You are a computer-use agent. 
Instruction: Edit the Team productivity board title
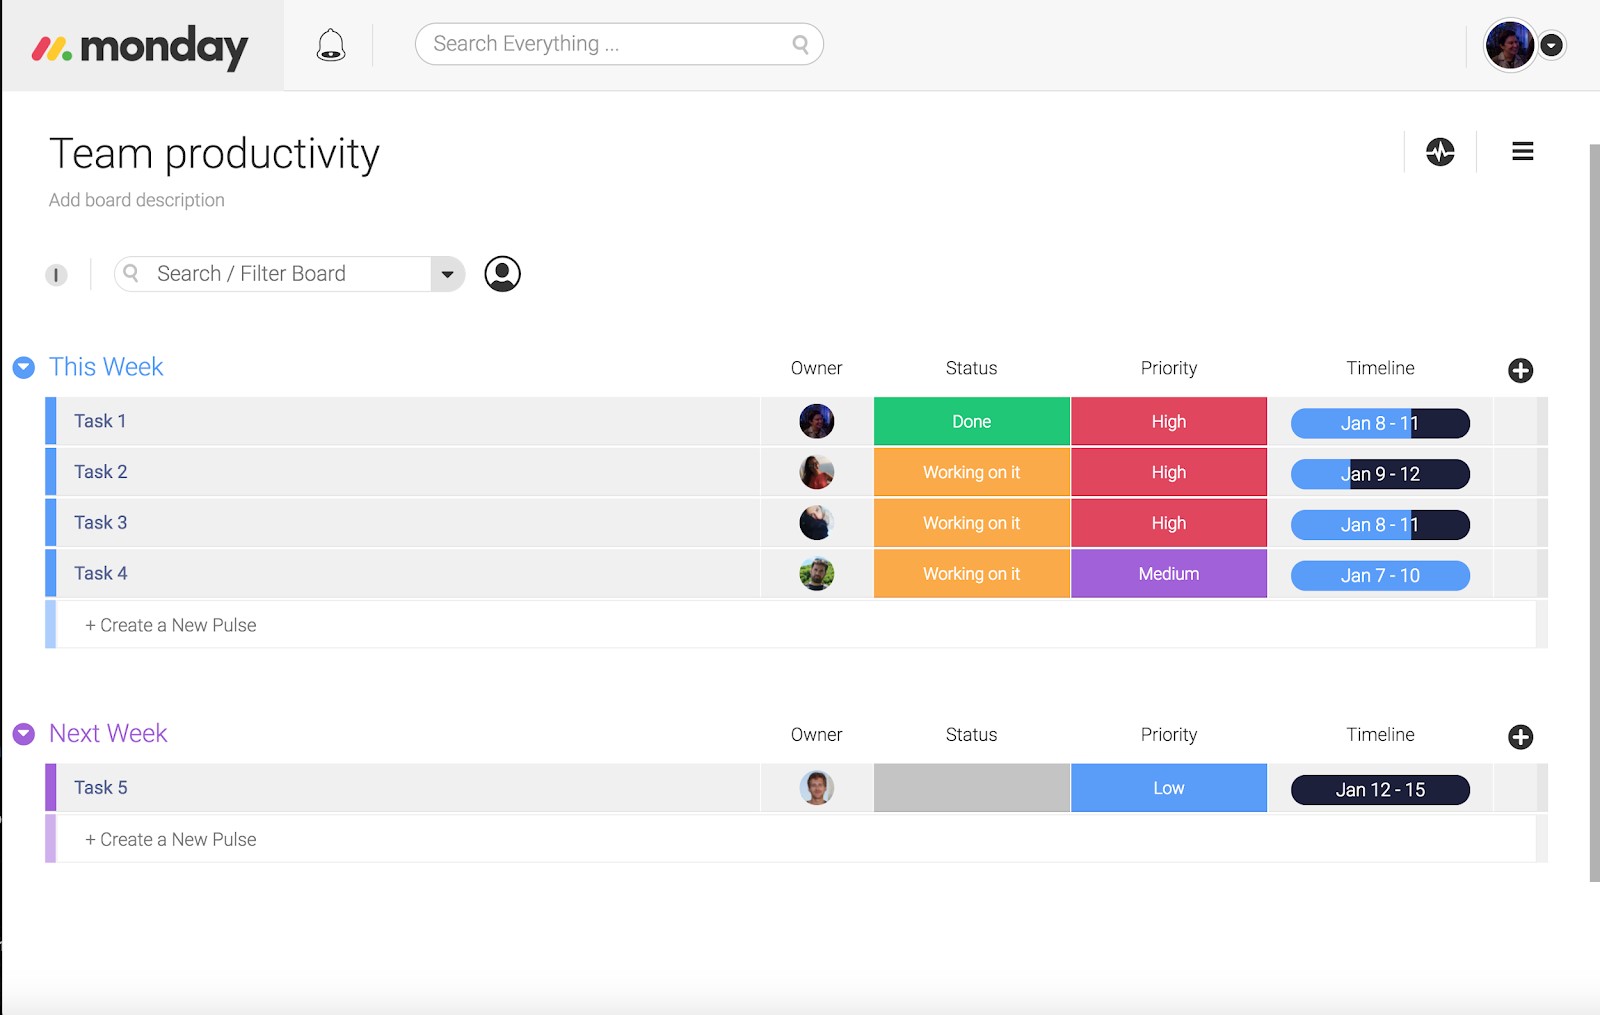(x=214, y=155)
